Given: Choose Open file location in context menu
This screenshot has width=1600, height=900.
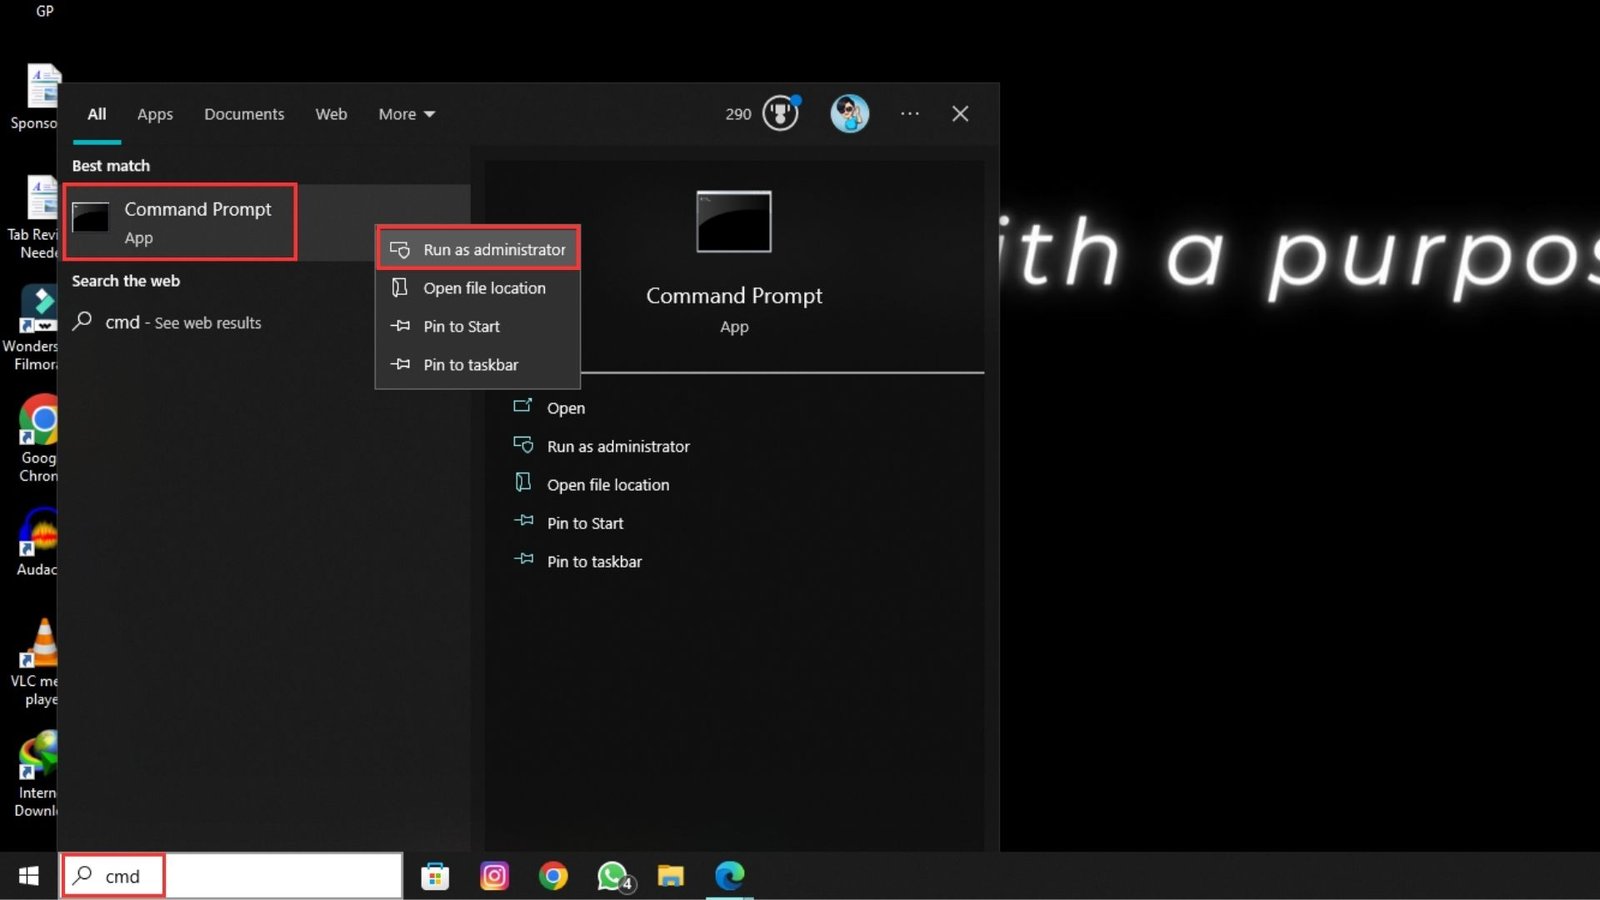Looking at the screenshot, I should (478, 288).
